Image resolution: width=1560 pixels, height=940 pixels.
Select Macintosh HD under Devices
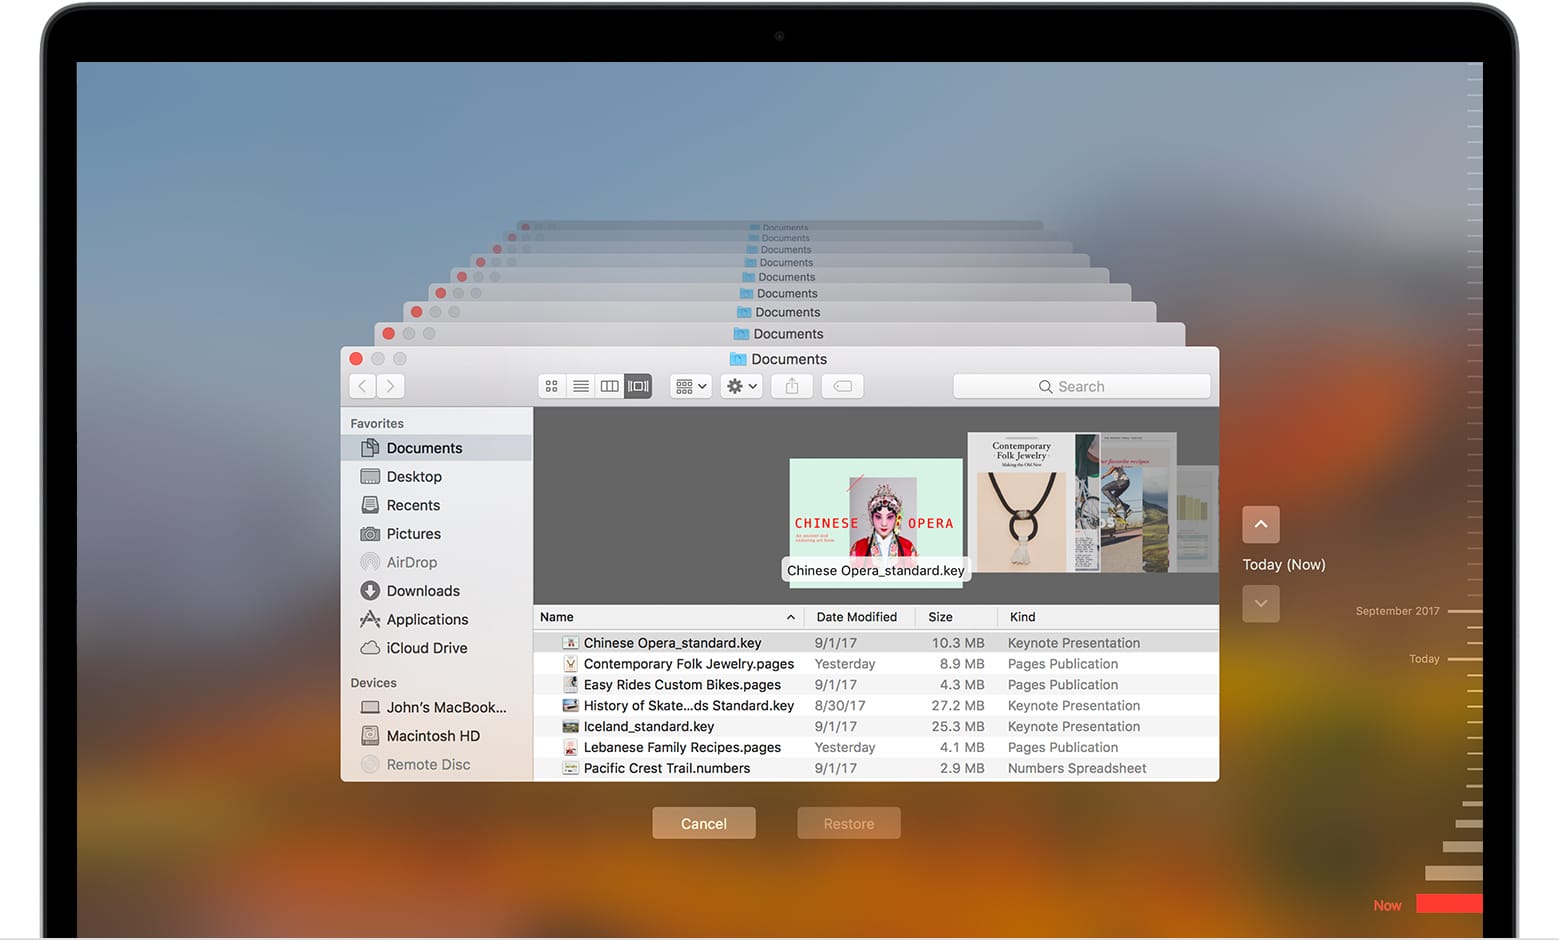[432, 735]
